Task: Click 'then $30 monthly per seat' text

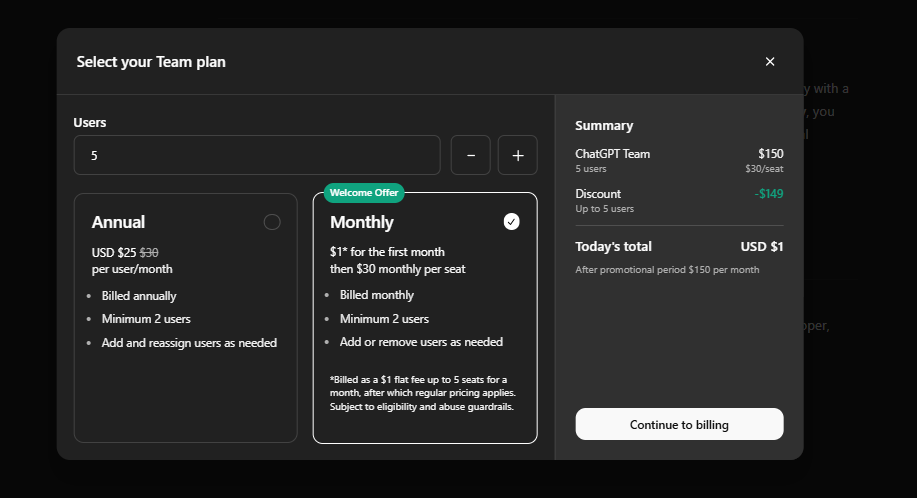Action: pos(398,269)
